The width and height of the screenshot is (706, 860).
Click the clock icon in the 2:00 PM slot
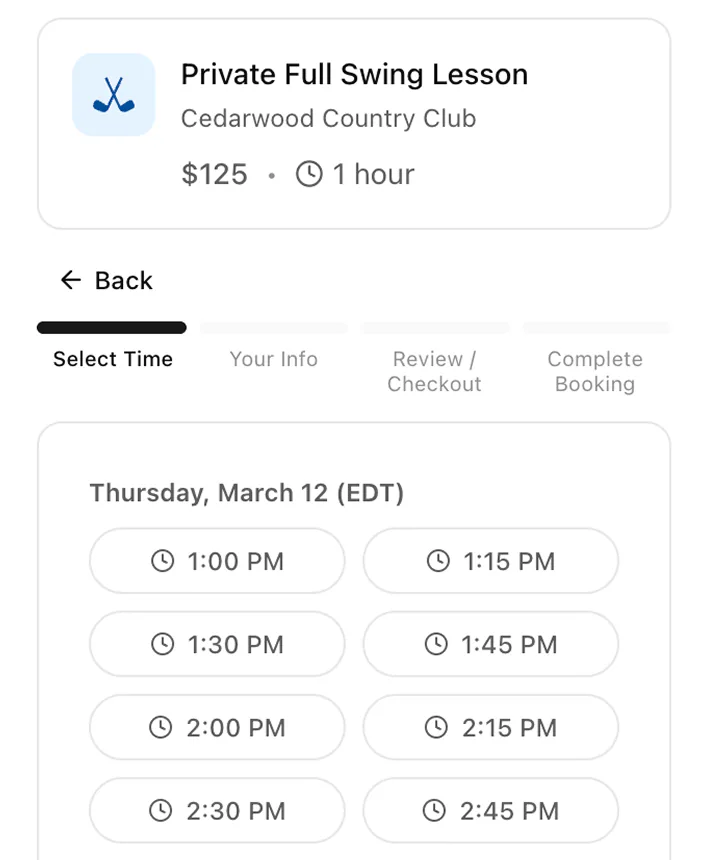(x=160, y=728)
